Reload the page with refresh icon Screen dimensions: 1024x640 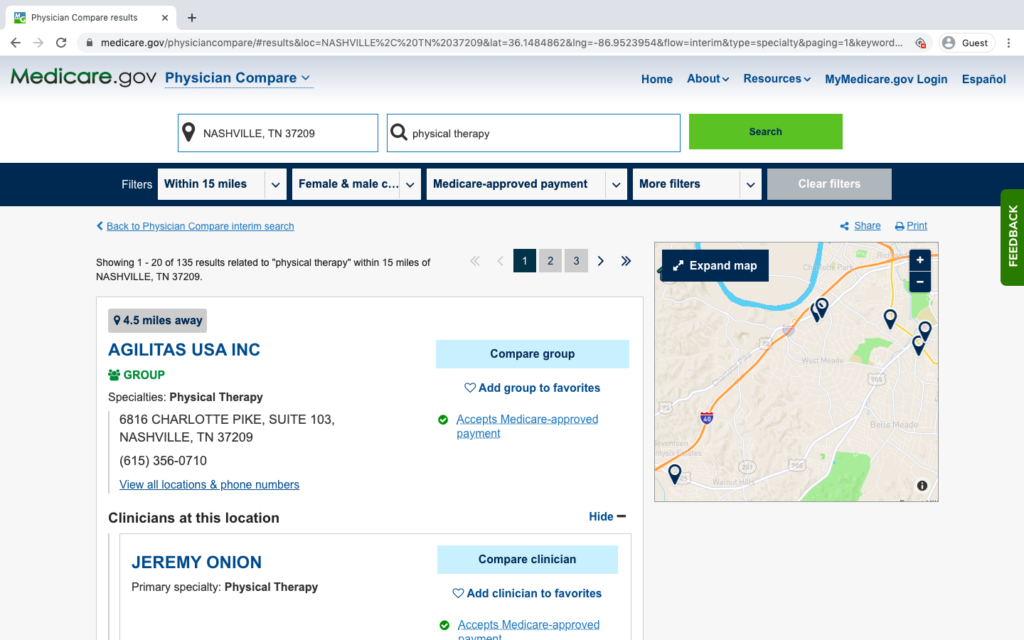click(61, 42)
